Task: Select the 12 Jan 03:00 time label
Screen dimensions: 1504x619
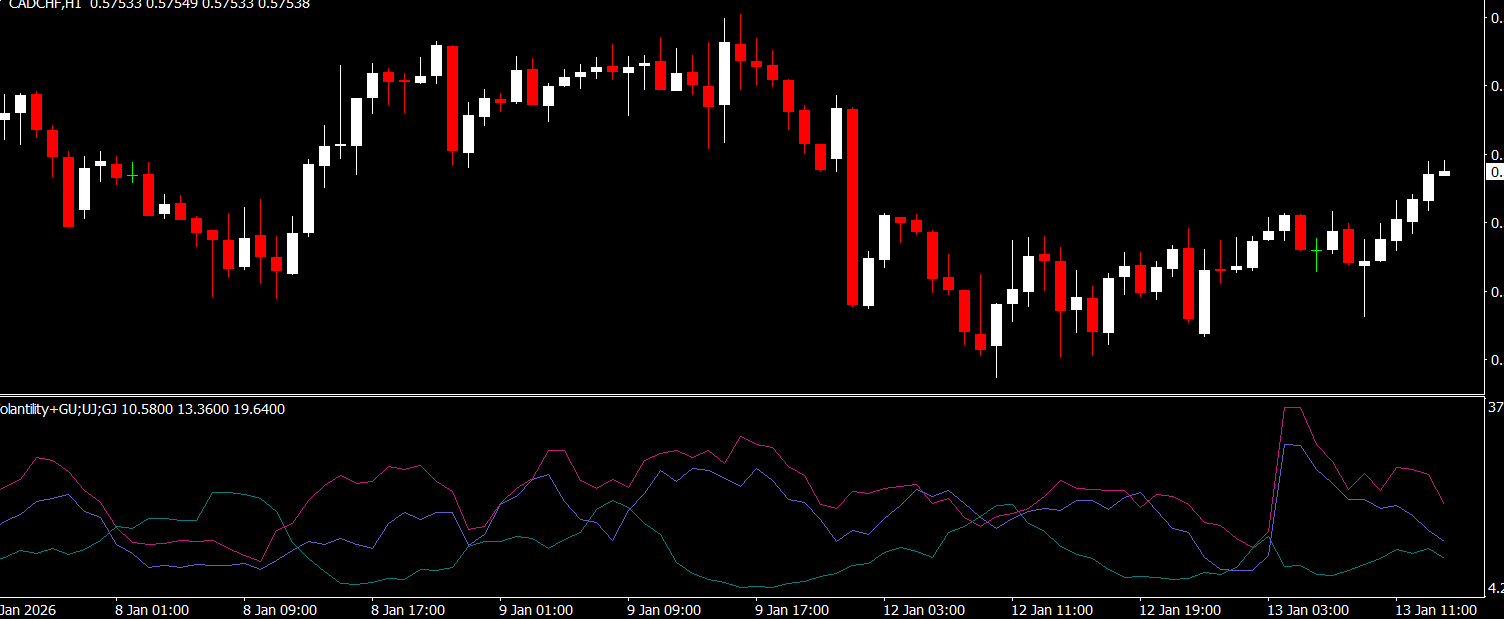Action: pyautogui.click(x=924, y=609)
